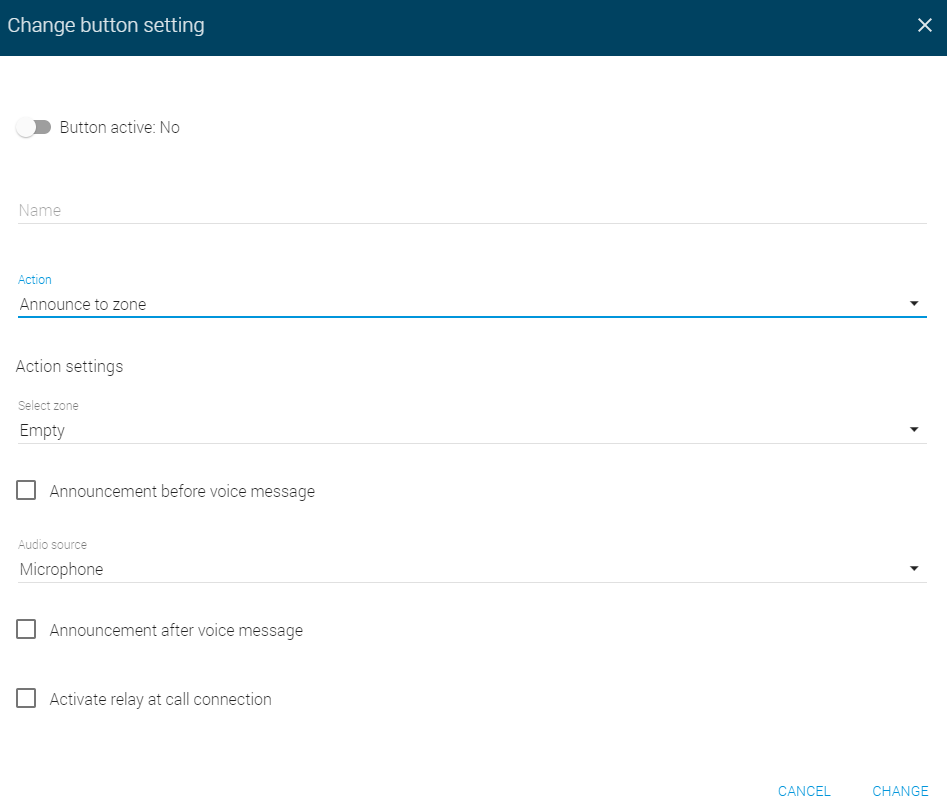Select the 'Announce to zone' value text
Image resolution: width=947 pixels, height=808 pixels.
[x=83, y=304]
